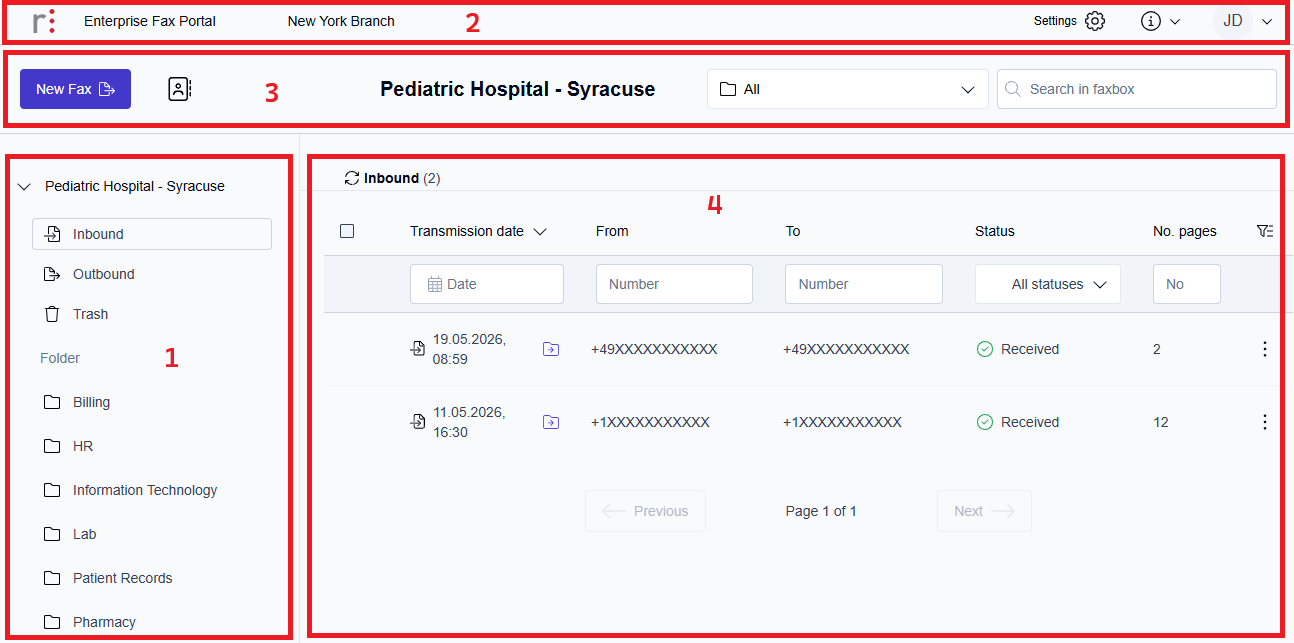This screenshot has height=643, width=1294.
Task: Sort by Transmission date column
Action: (x=478, y=231)
